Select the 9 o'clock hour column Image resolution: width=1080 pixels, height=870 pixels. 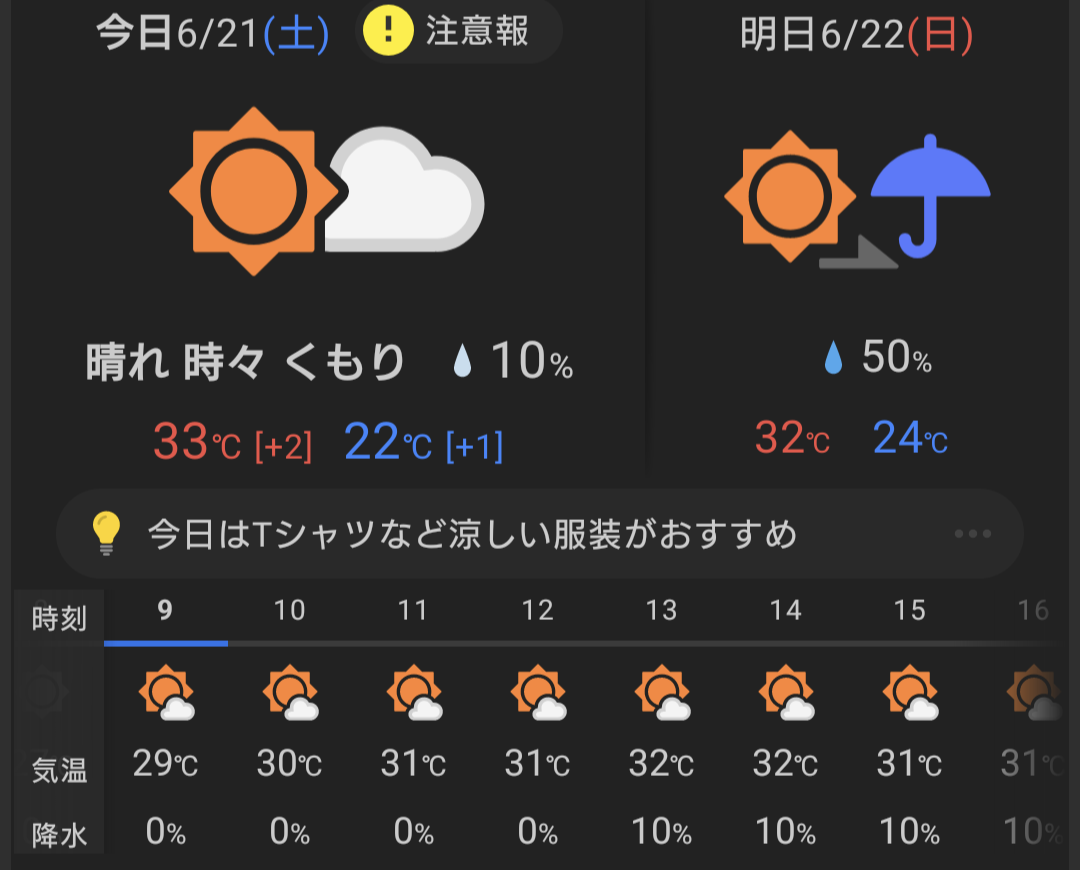point(165,720)
